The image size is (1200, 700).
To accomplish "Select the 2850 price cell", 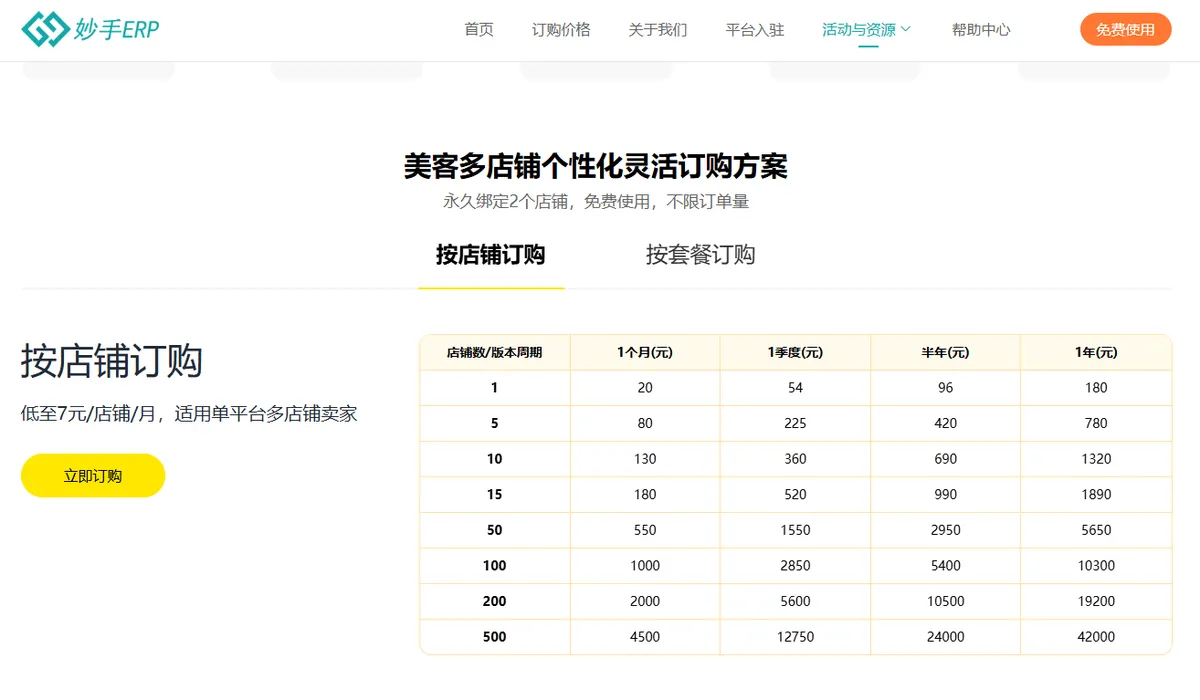I will coord(795,566).
